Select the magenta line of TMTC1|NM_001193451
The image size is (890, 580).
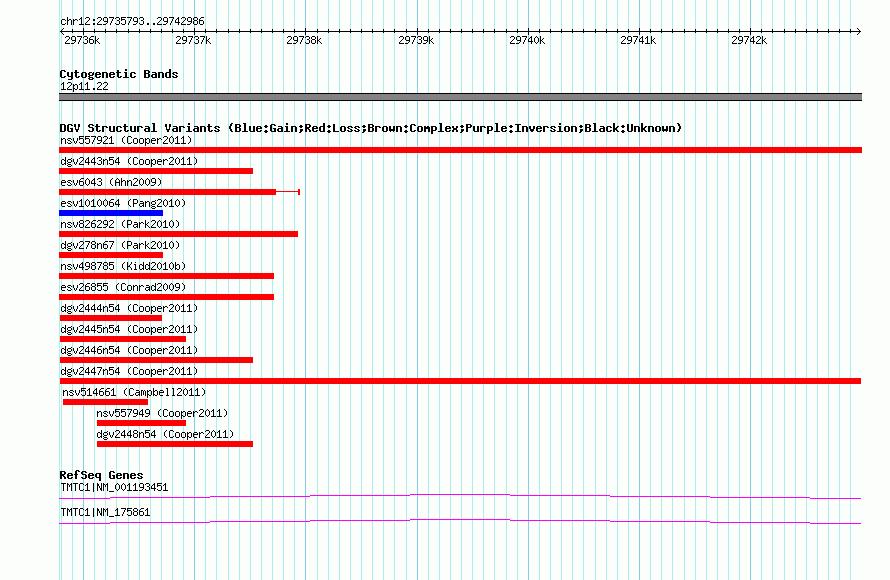pyautogui.click(x=460, y=497)
